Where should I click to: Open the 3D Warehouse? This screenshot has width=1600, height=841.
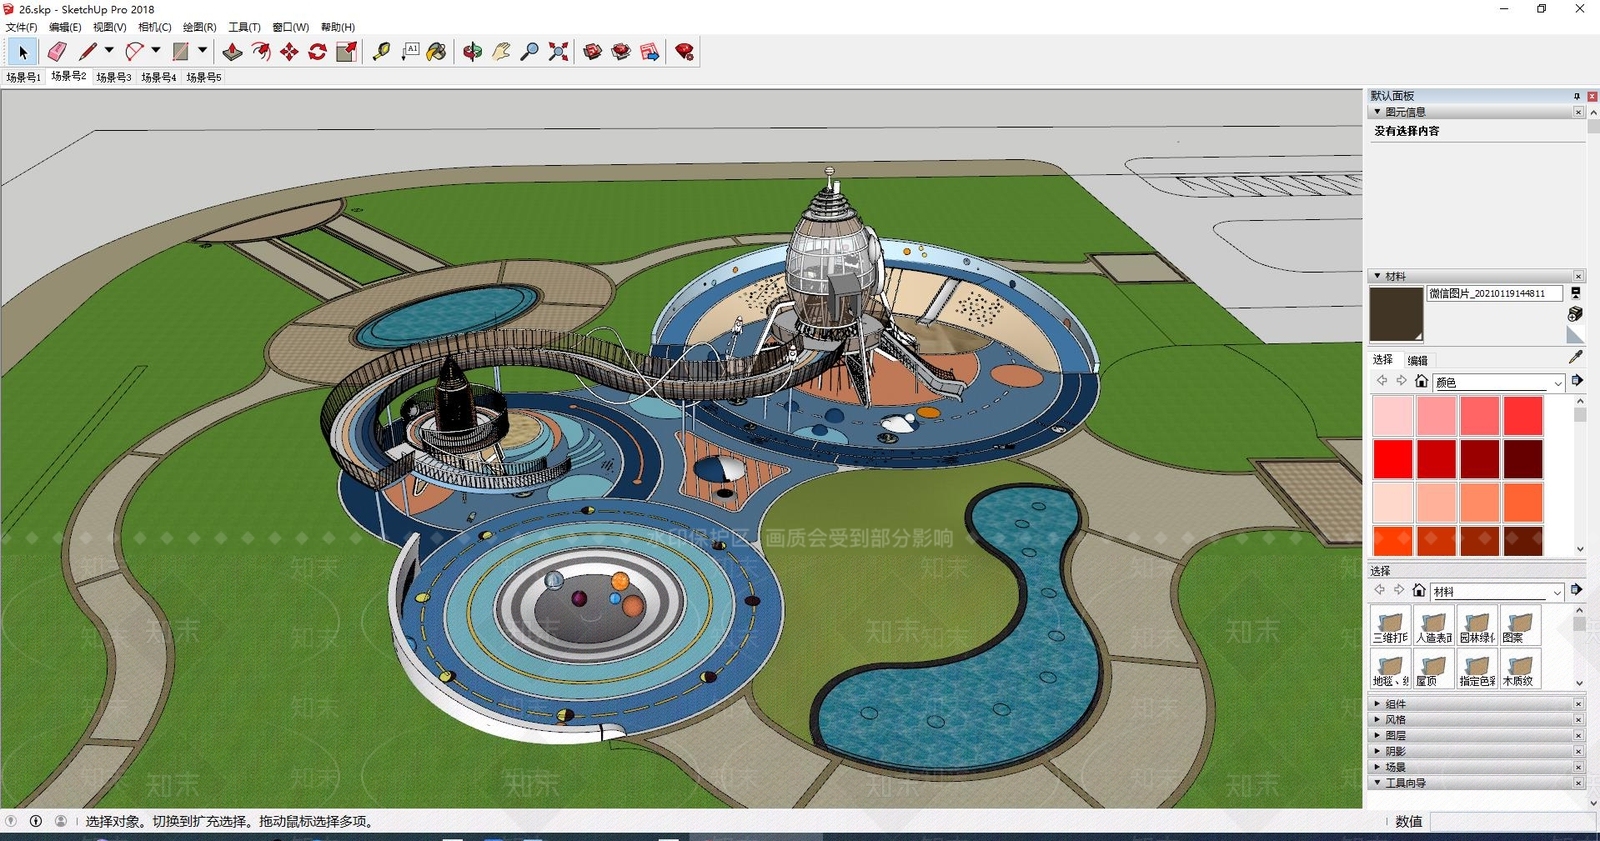click(x=593, y=52)
